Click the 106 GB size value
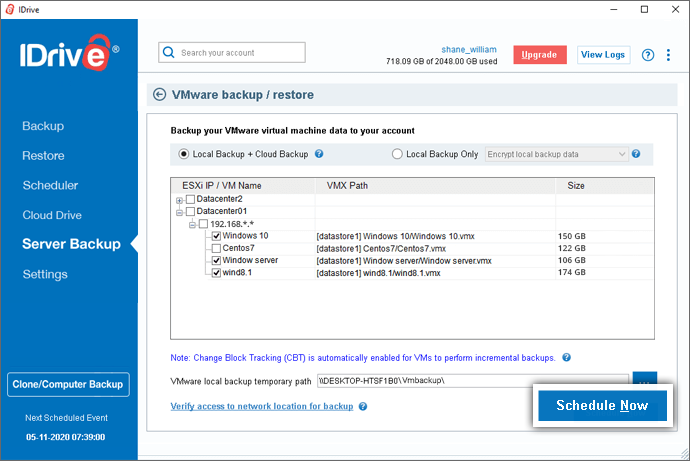Viewport: 690px width, 461px height. (572, 260)
